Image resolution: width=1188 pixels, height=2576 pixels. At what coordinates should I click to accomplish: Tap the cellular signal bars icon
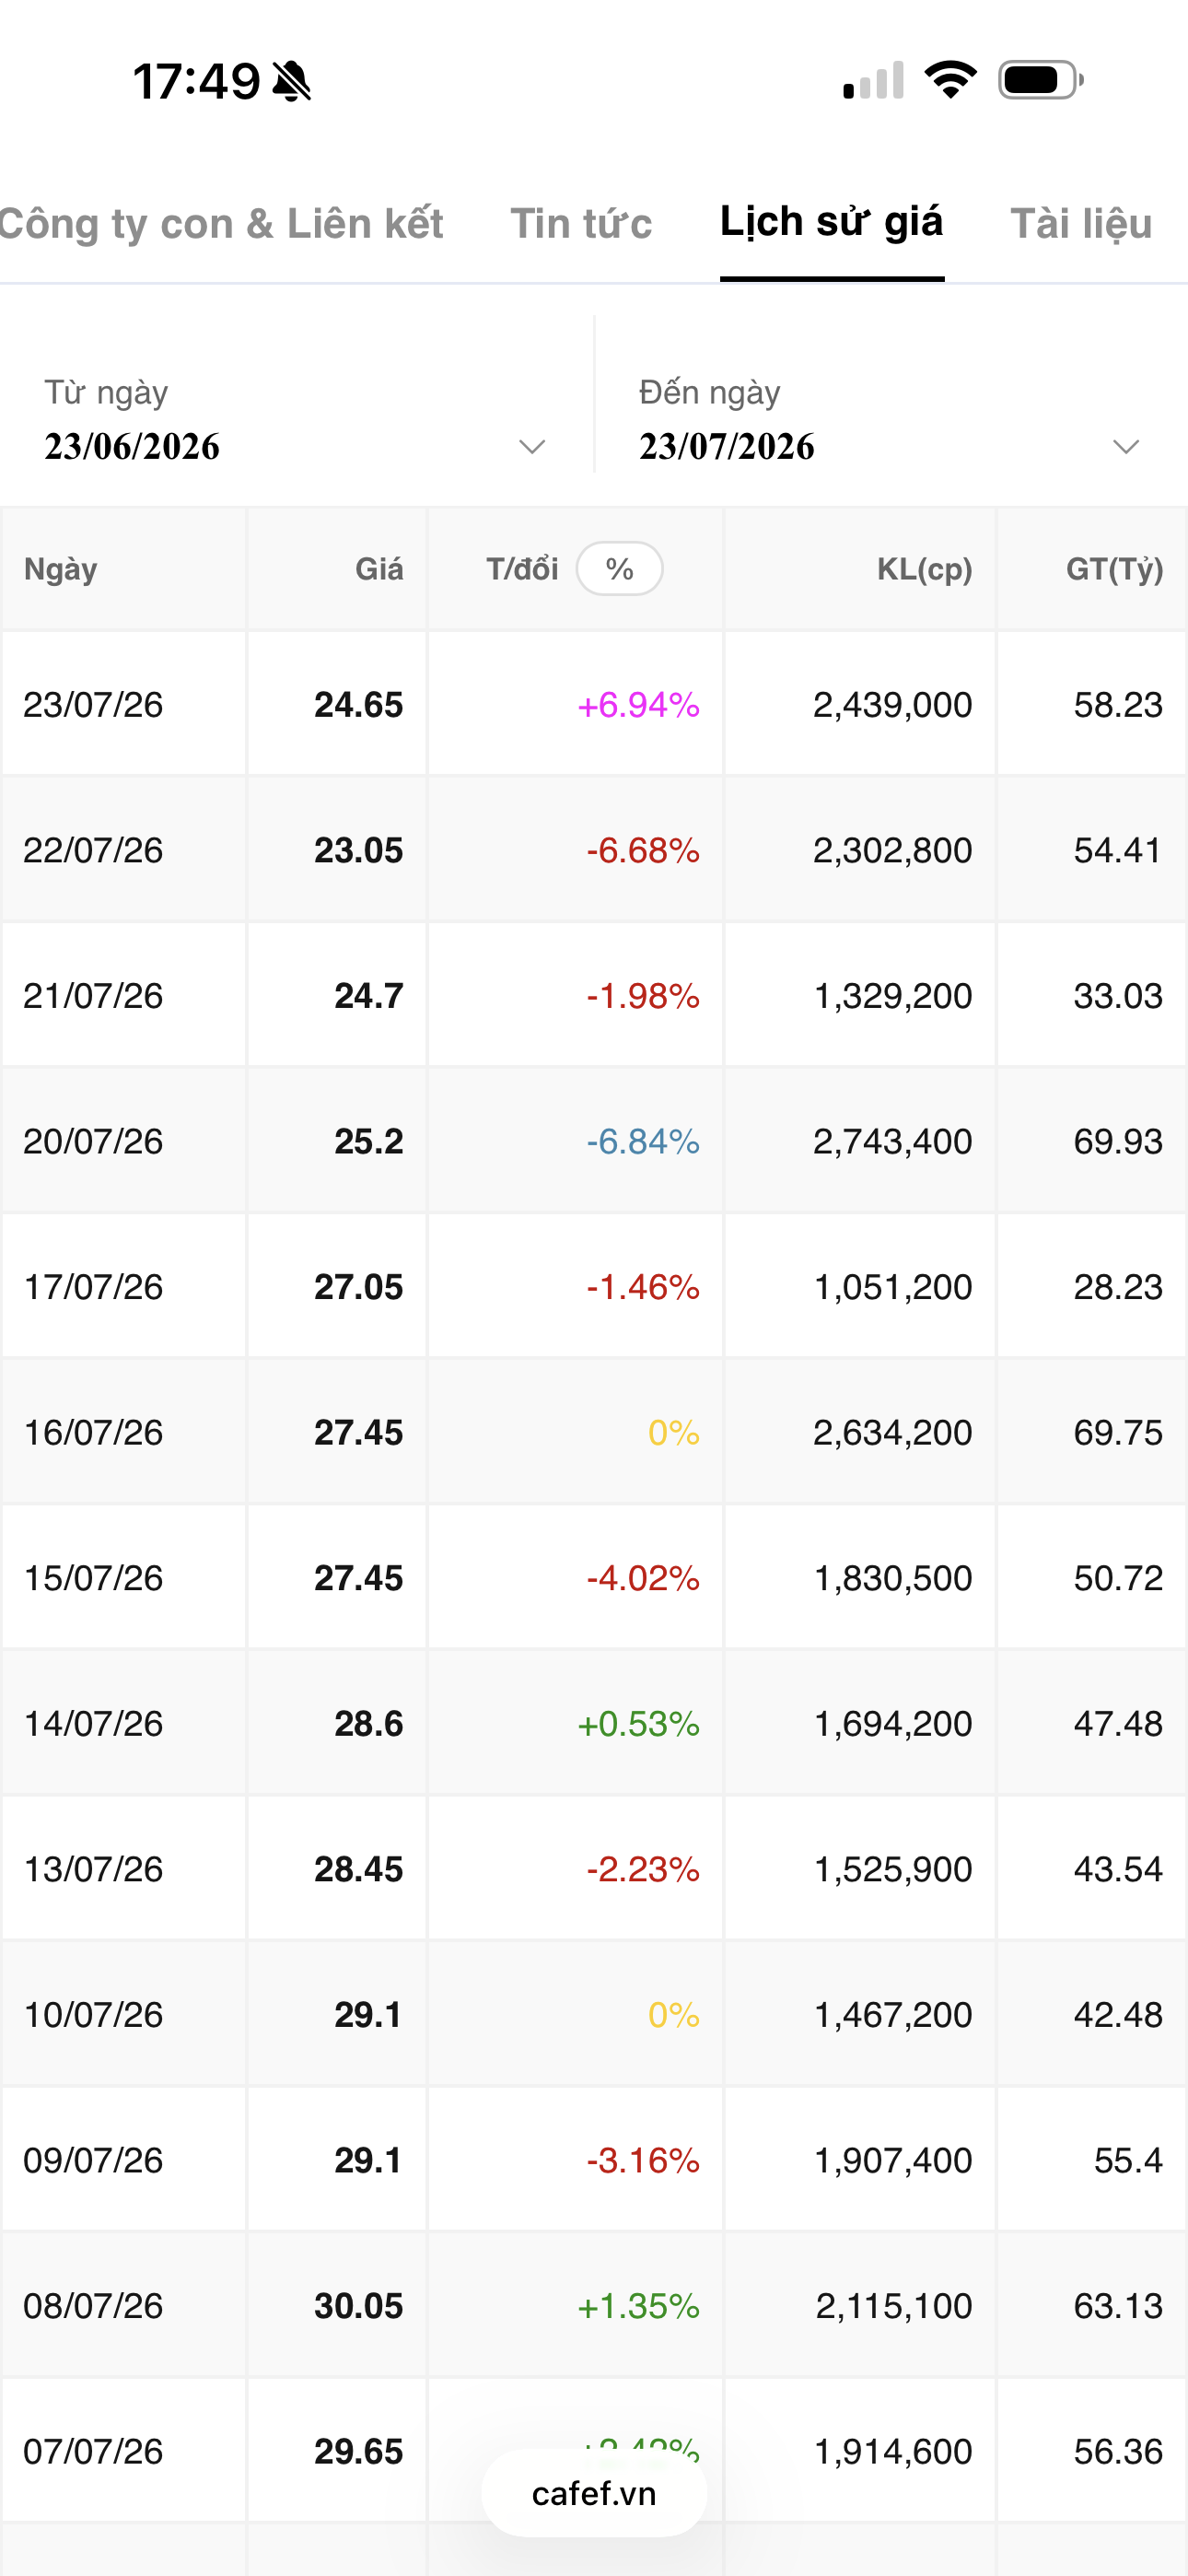(x=874, y=81)
